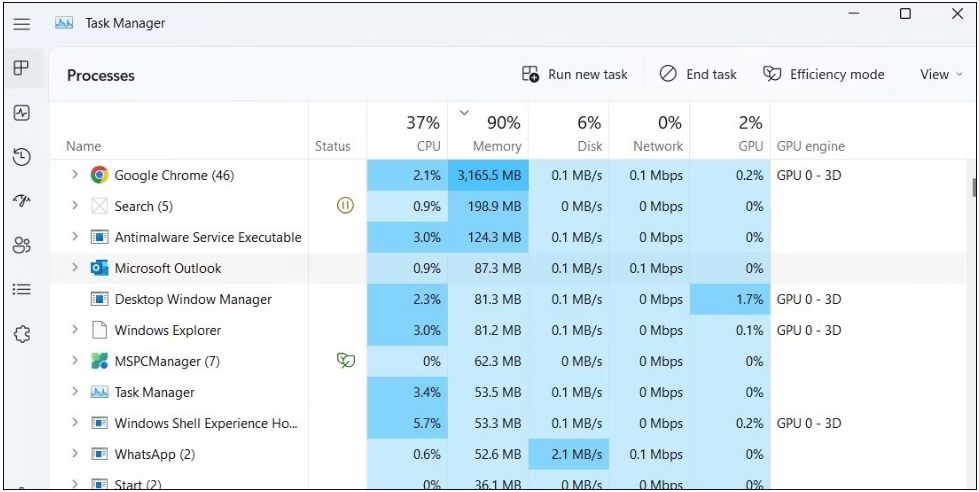Viewport: 979px width, 492px height.
Task: Select the 124.3 MB memory cell
Action: [488, 237]
